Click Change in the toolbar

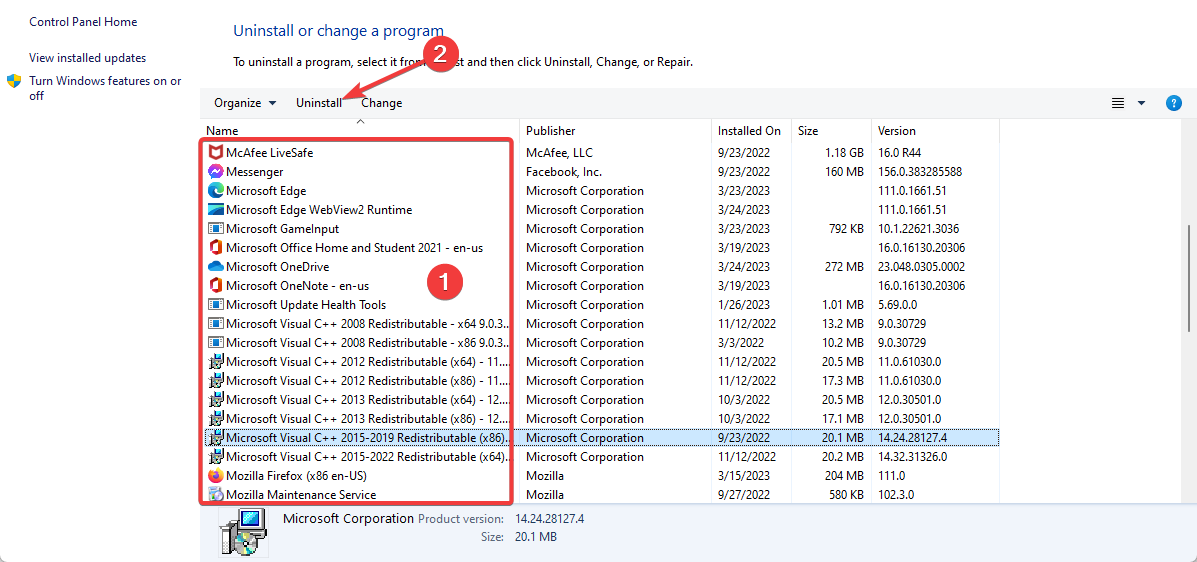[382, 103]
